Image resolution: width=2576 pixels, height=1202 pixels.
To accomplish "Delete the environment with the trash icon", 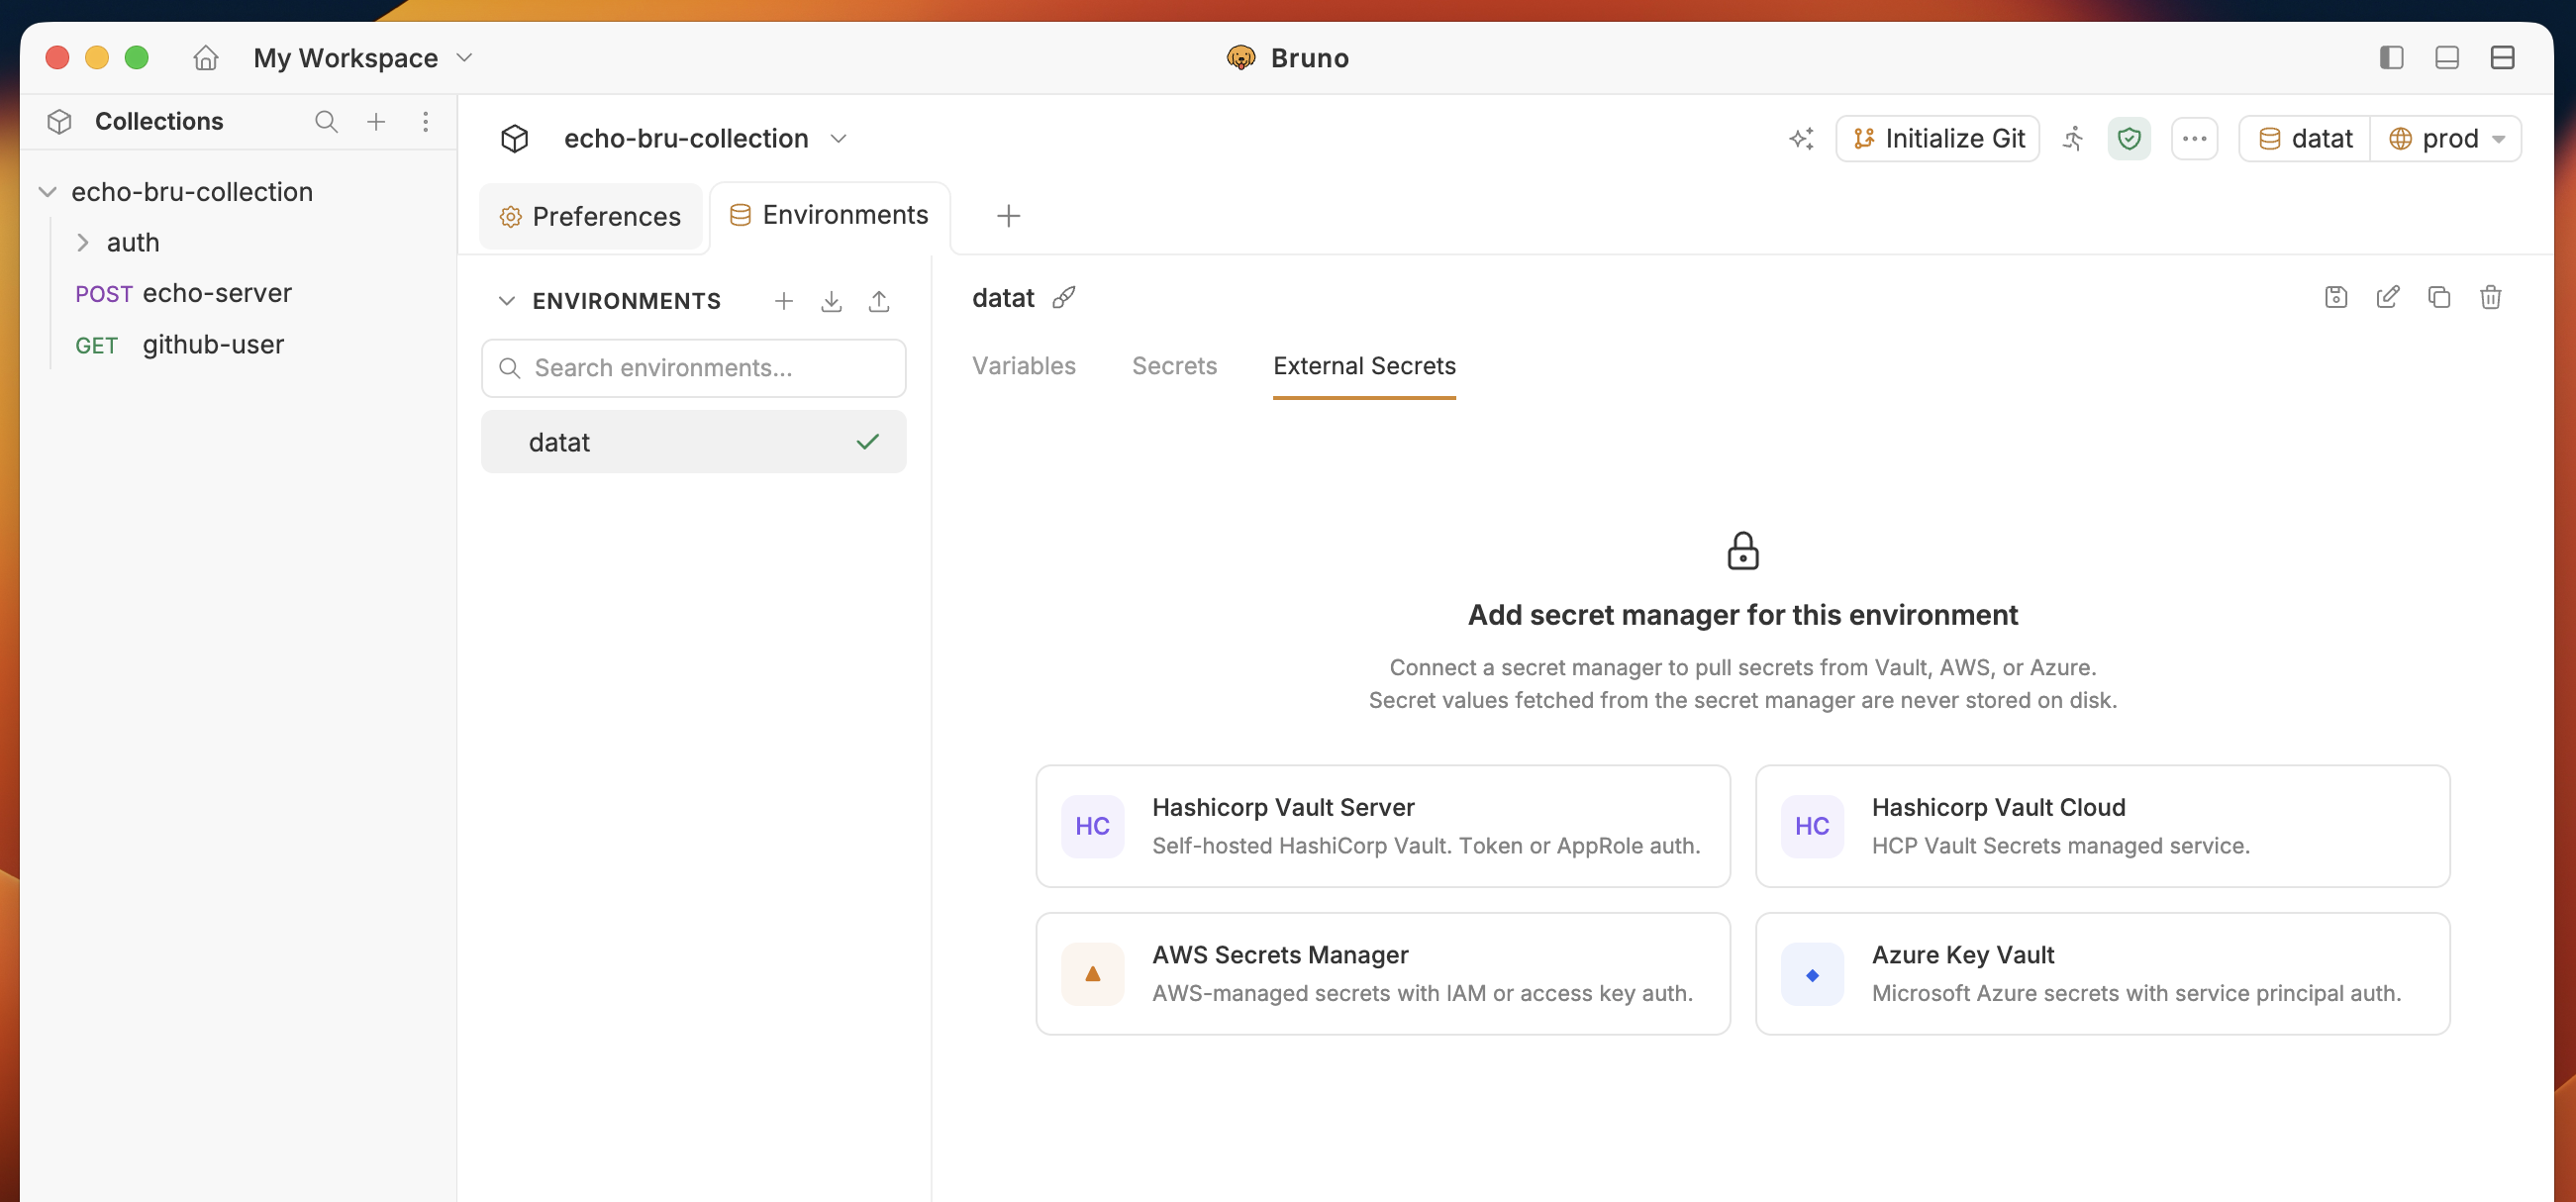I will click(x=2490, y=297).
